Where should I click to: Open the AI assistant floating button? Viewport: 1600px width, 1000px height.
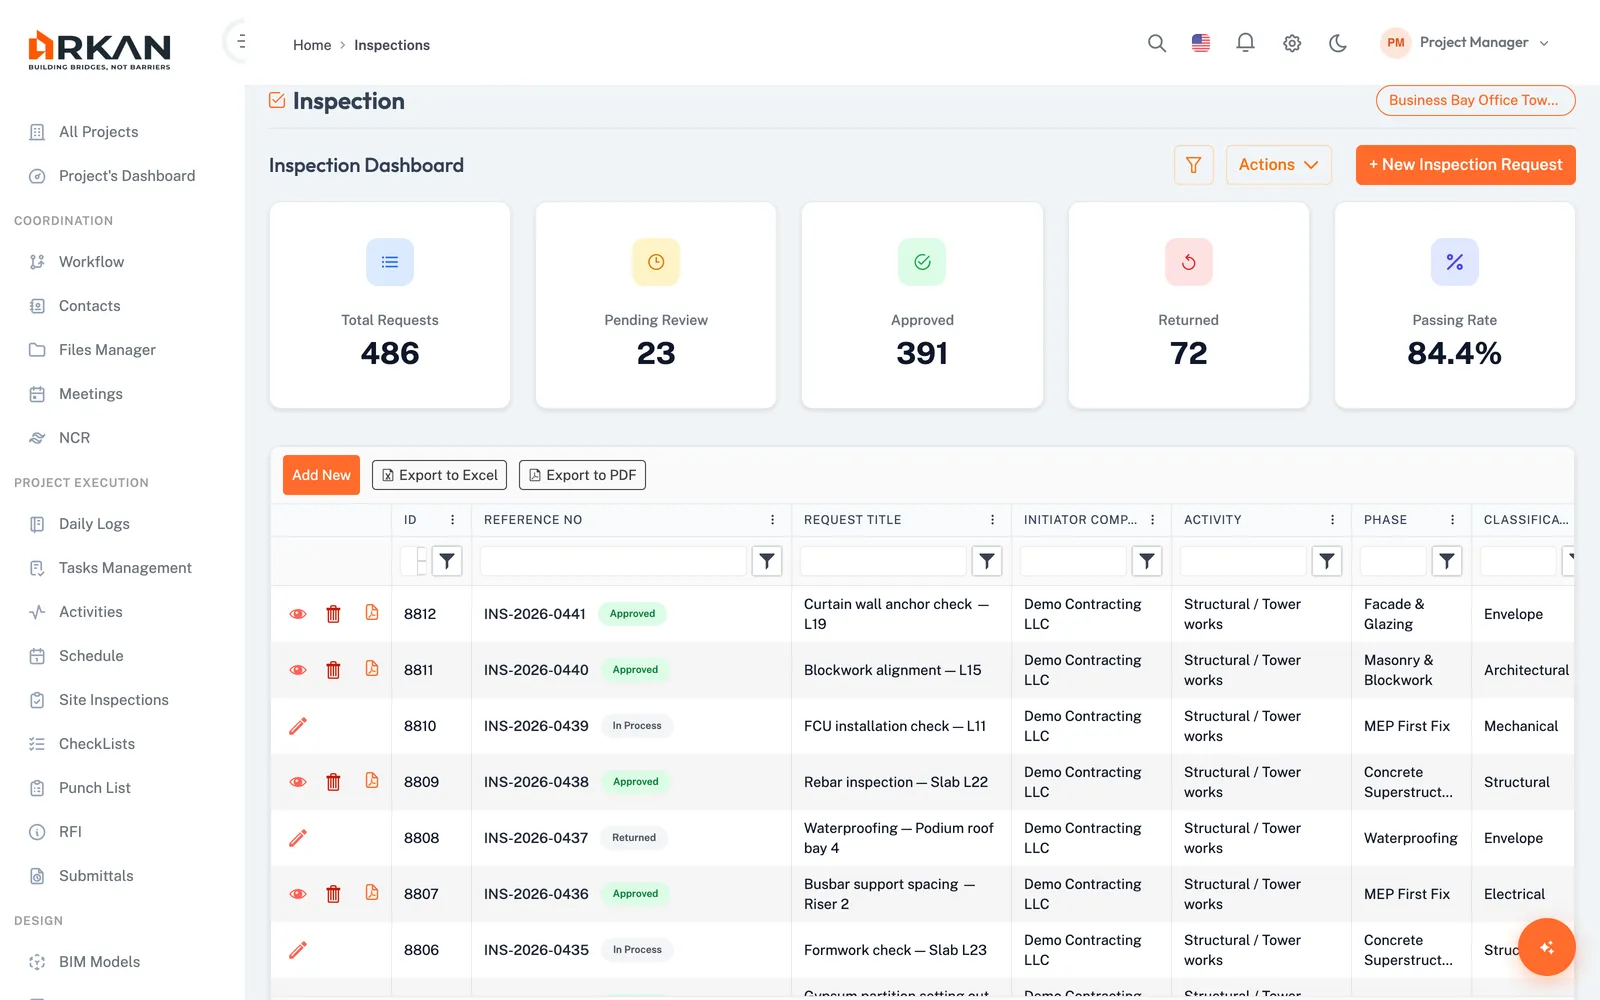pyautogui.click(x=1547, y=947)
